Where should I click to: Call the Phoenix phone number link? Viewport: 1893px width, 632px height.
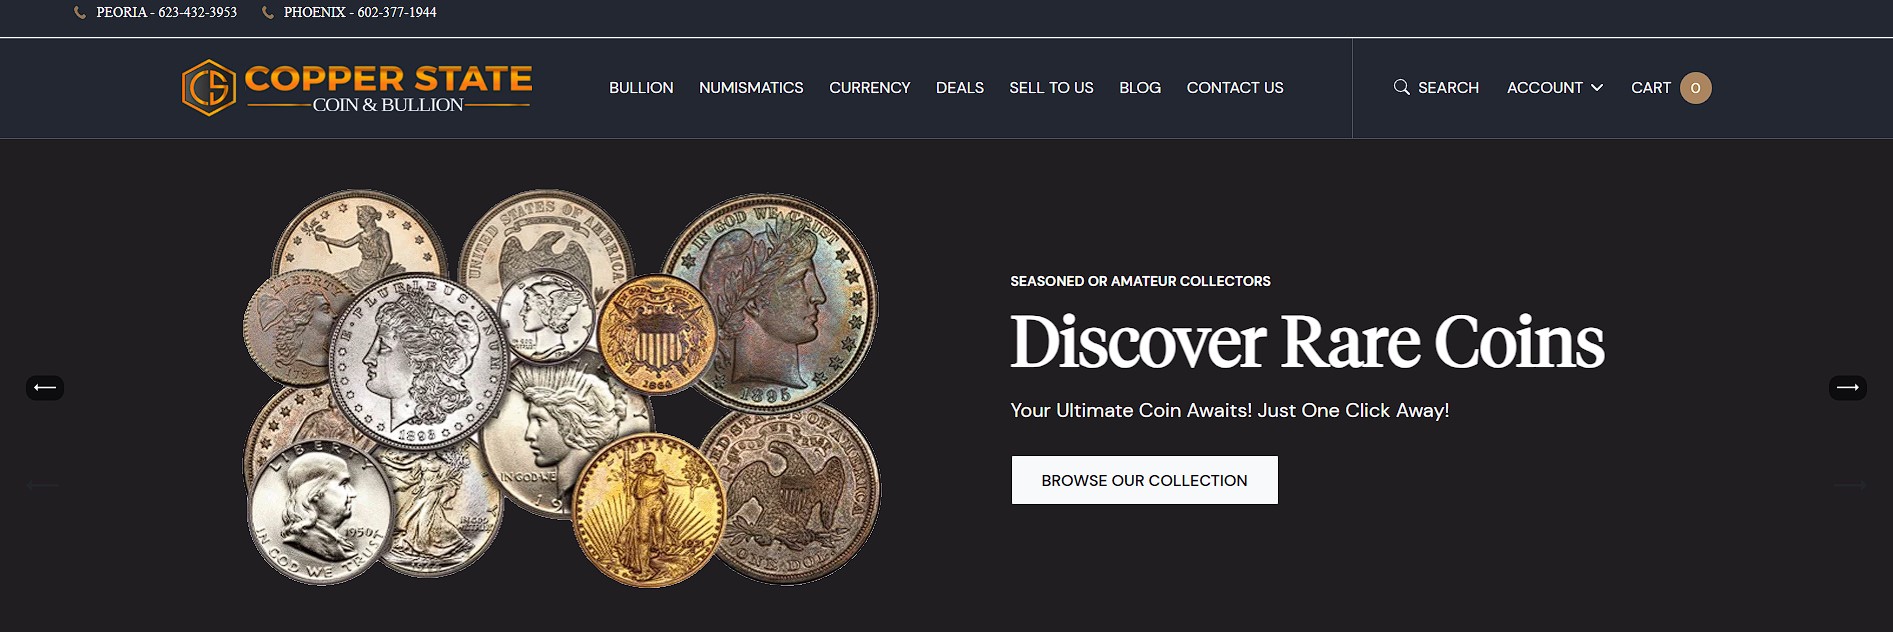pos(360,13)
